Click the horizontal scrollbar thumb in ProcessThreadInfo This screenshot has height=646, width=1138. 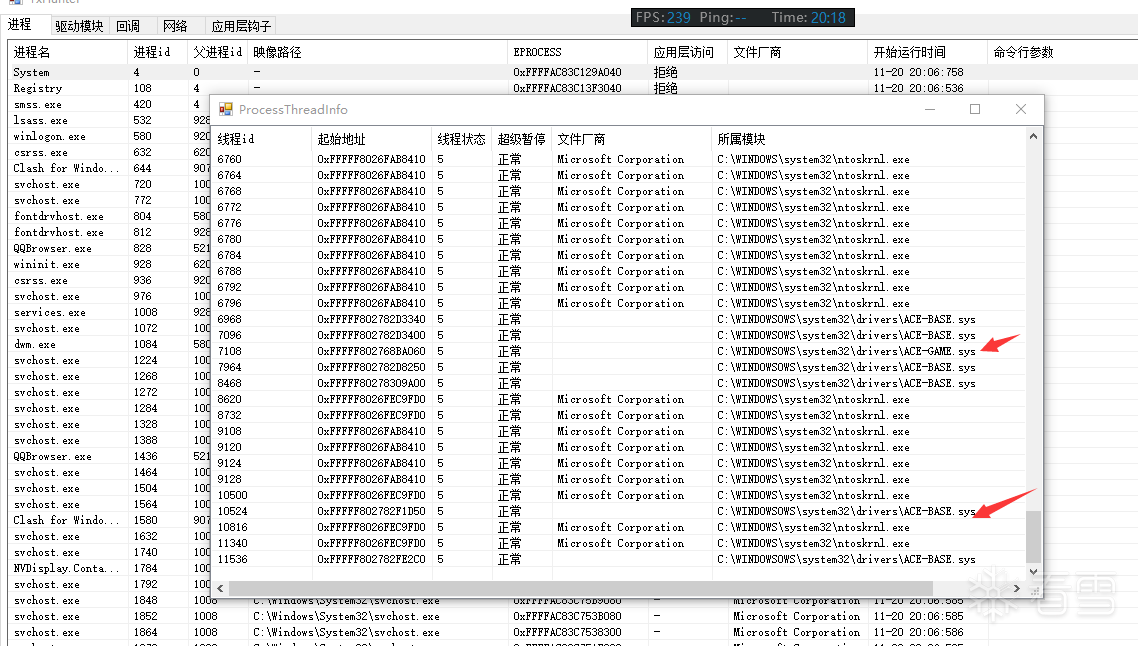581,588
